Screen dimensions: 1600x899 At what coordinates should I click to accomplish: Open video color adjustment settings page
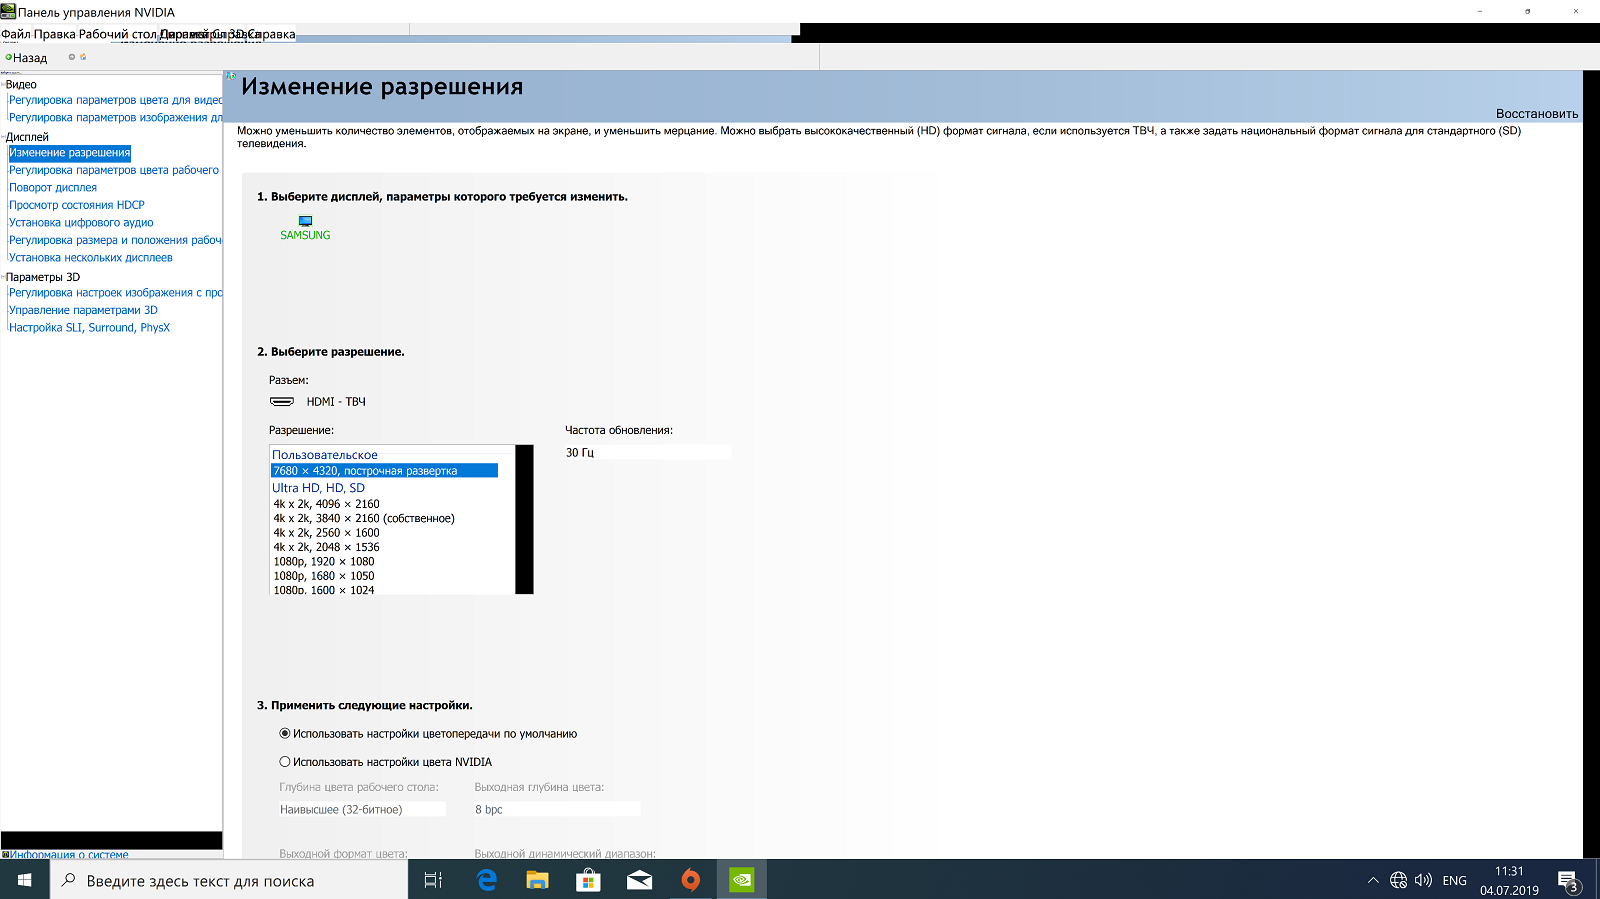click(116, 100)
